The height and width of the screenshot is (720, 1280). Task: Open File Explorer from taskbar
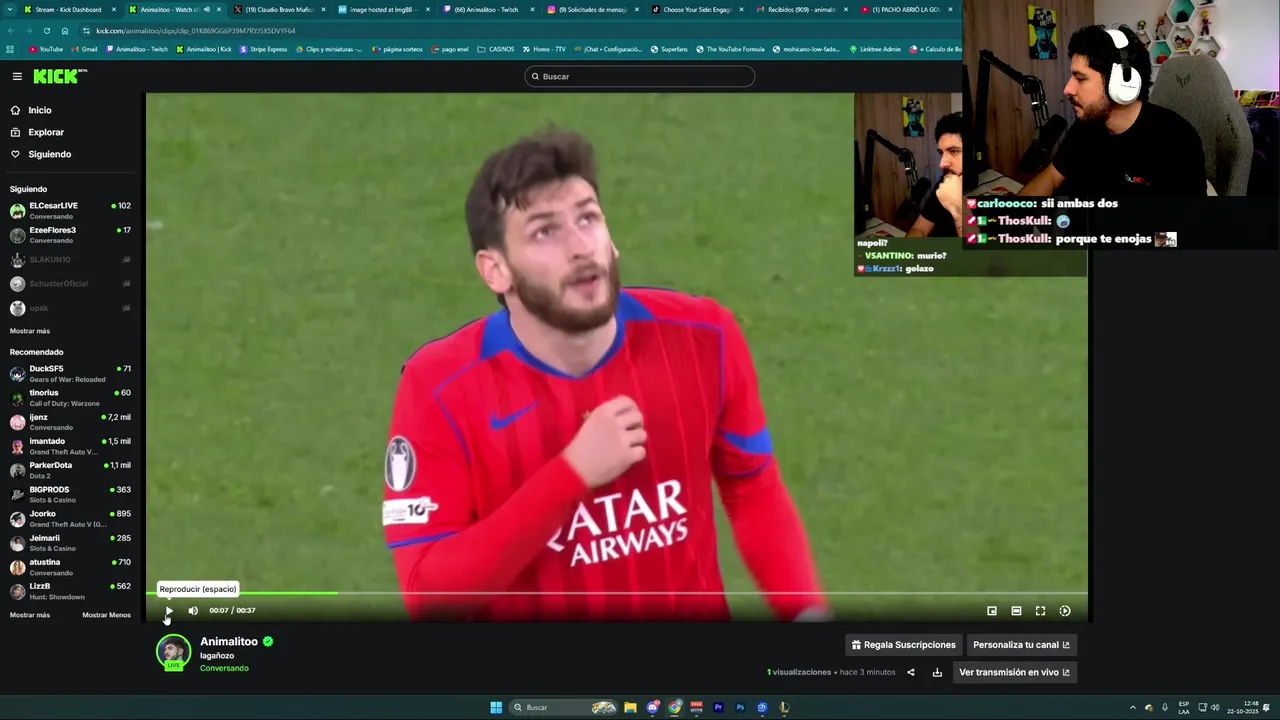coord(630,707)
